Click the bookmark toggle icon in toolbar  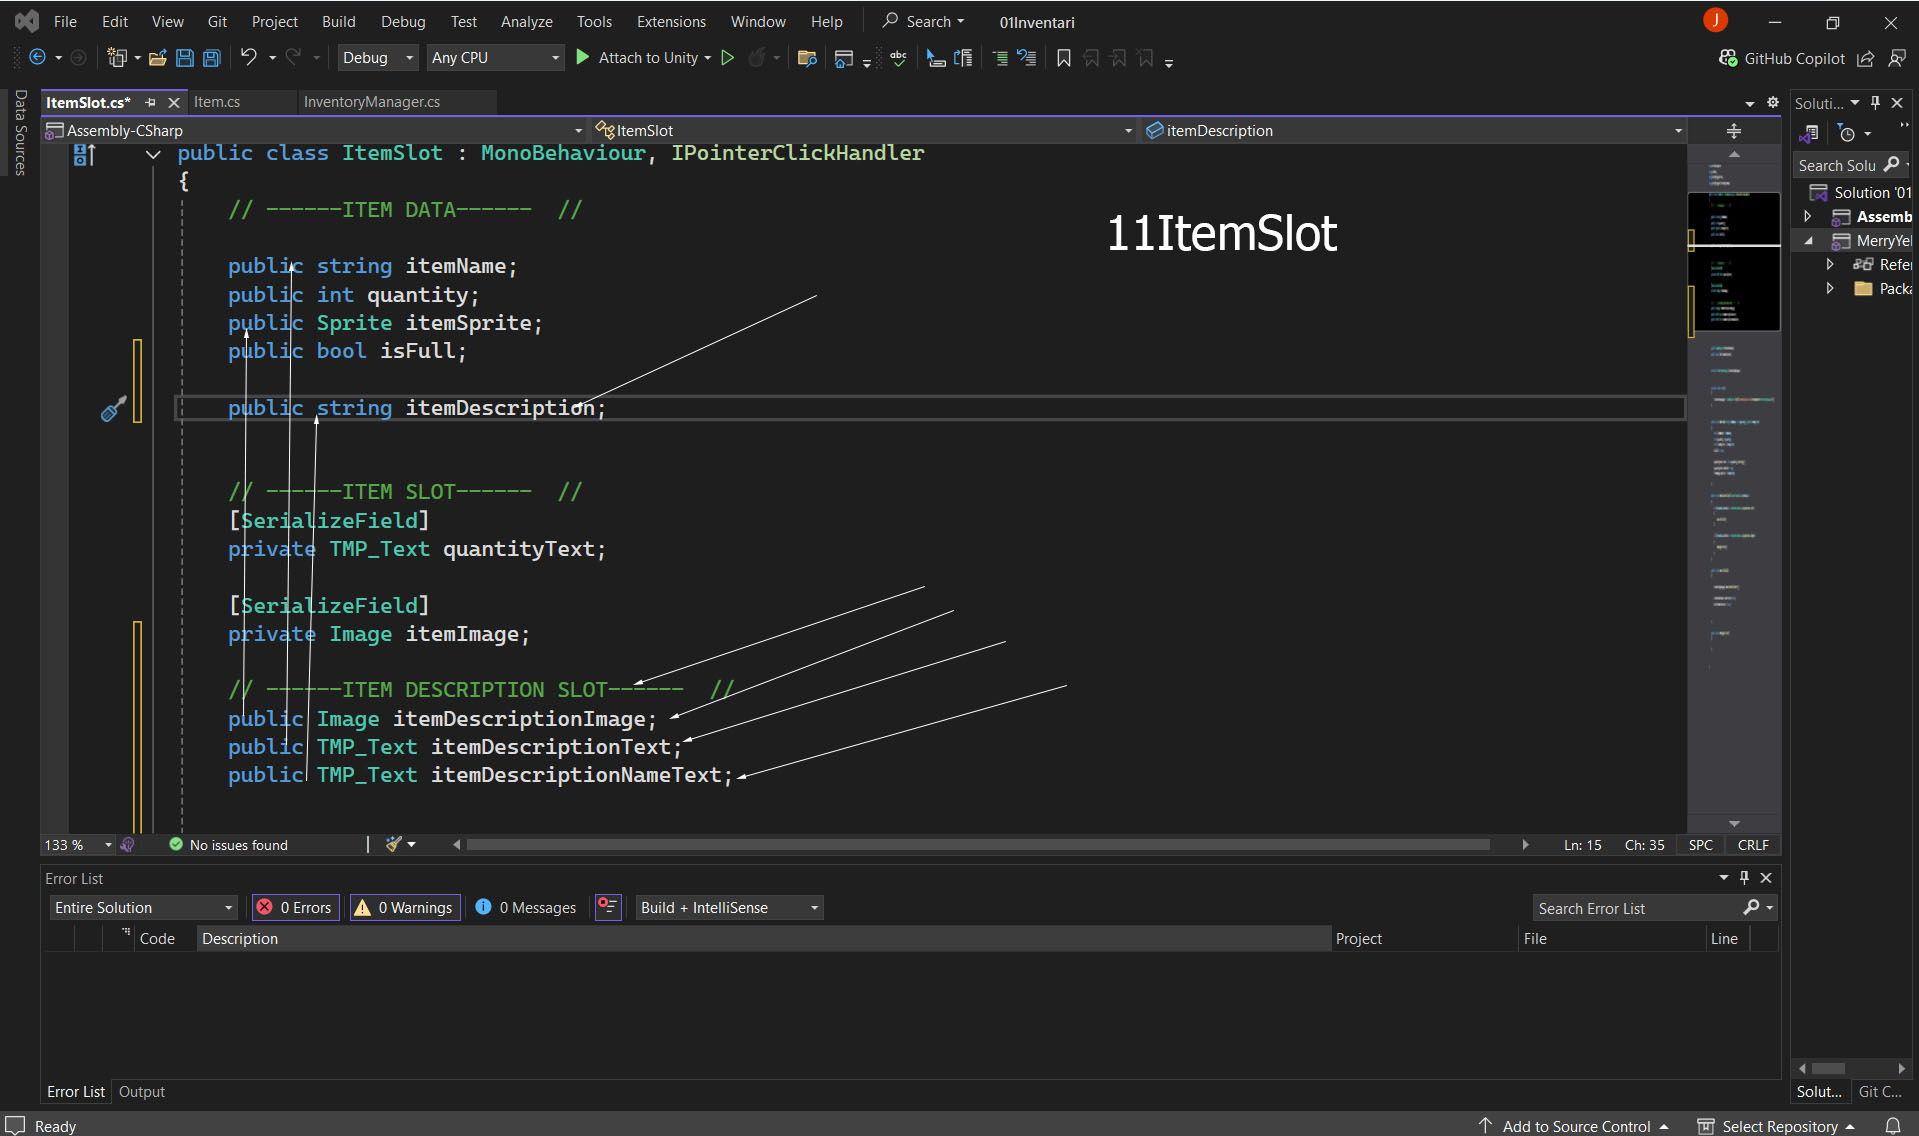click(1063, 58)
